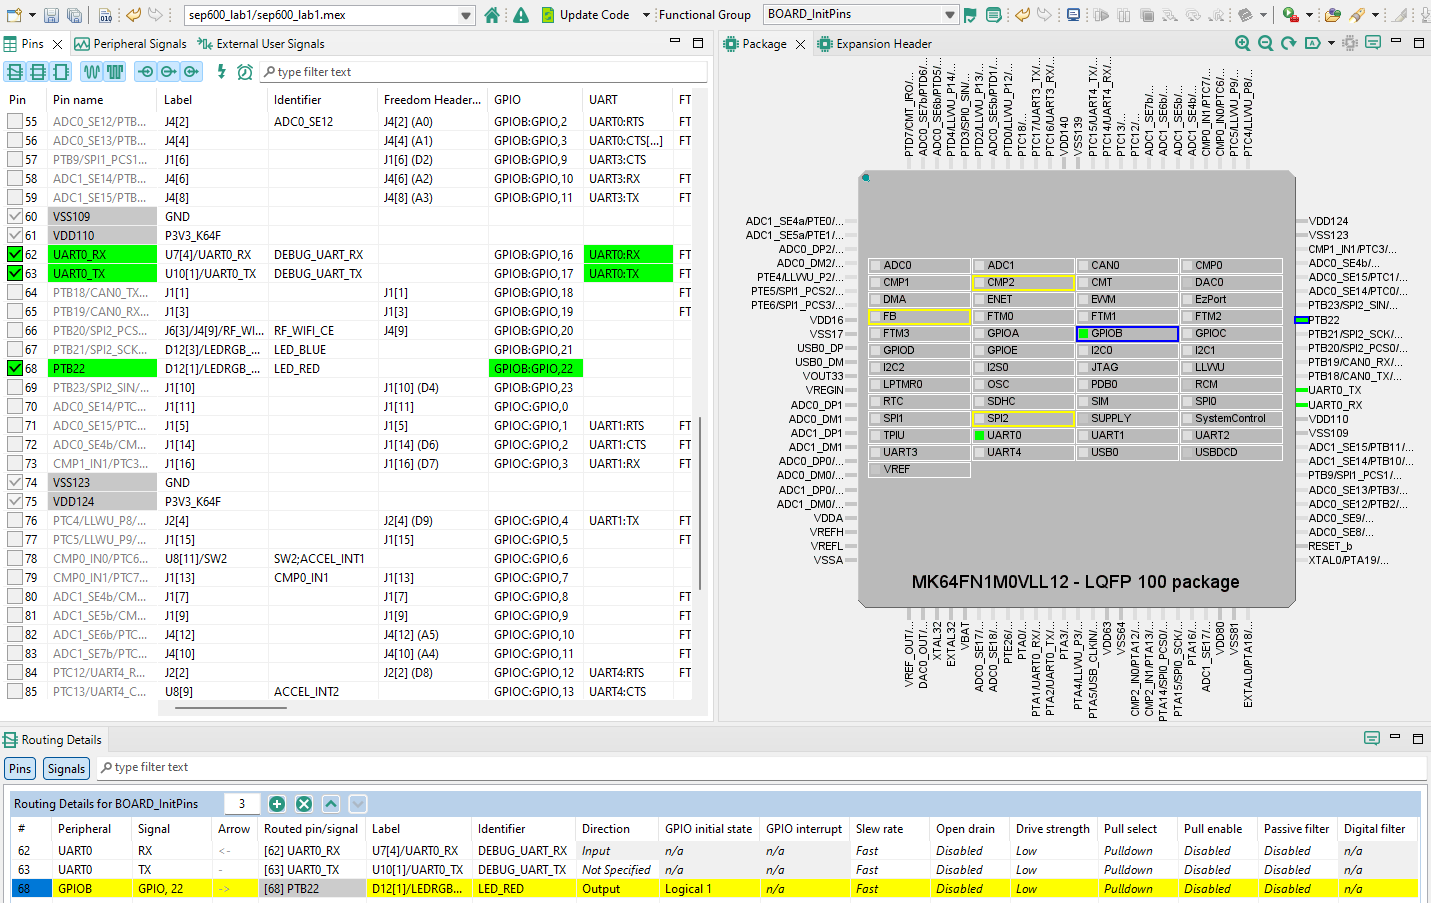
Task: Zoom out on the package diagram
Action: point(1265,43)
